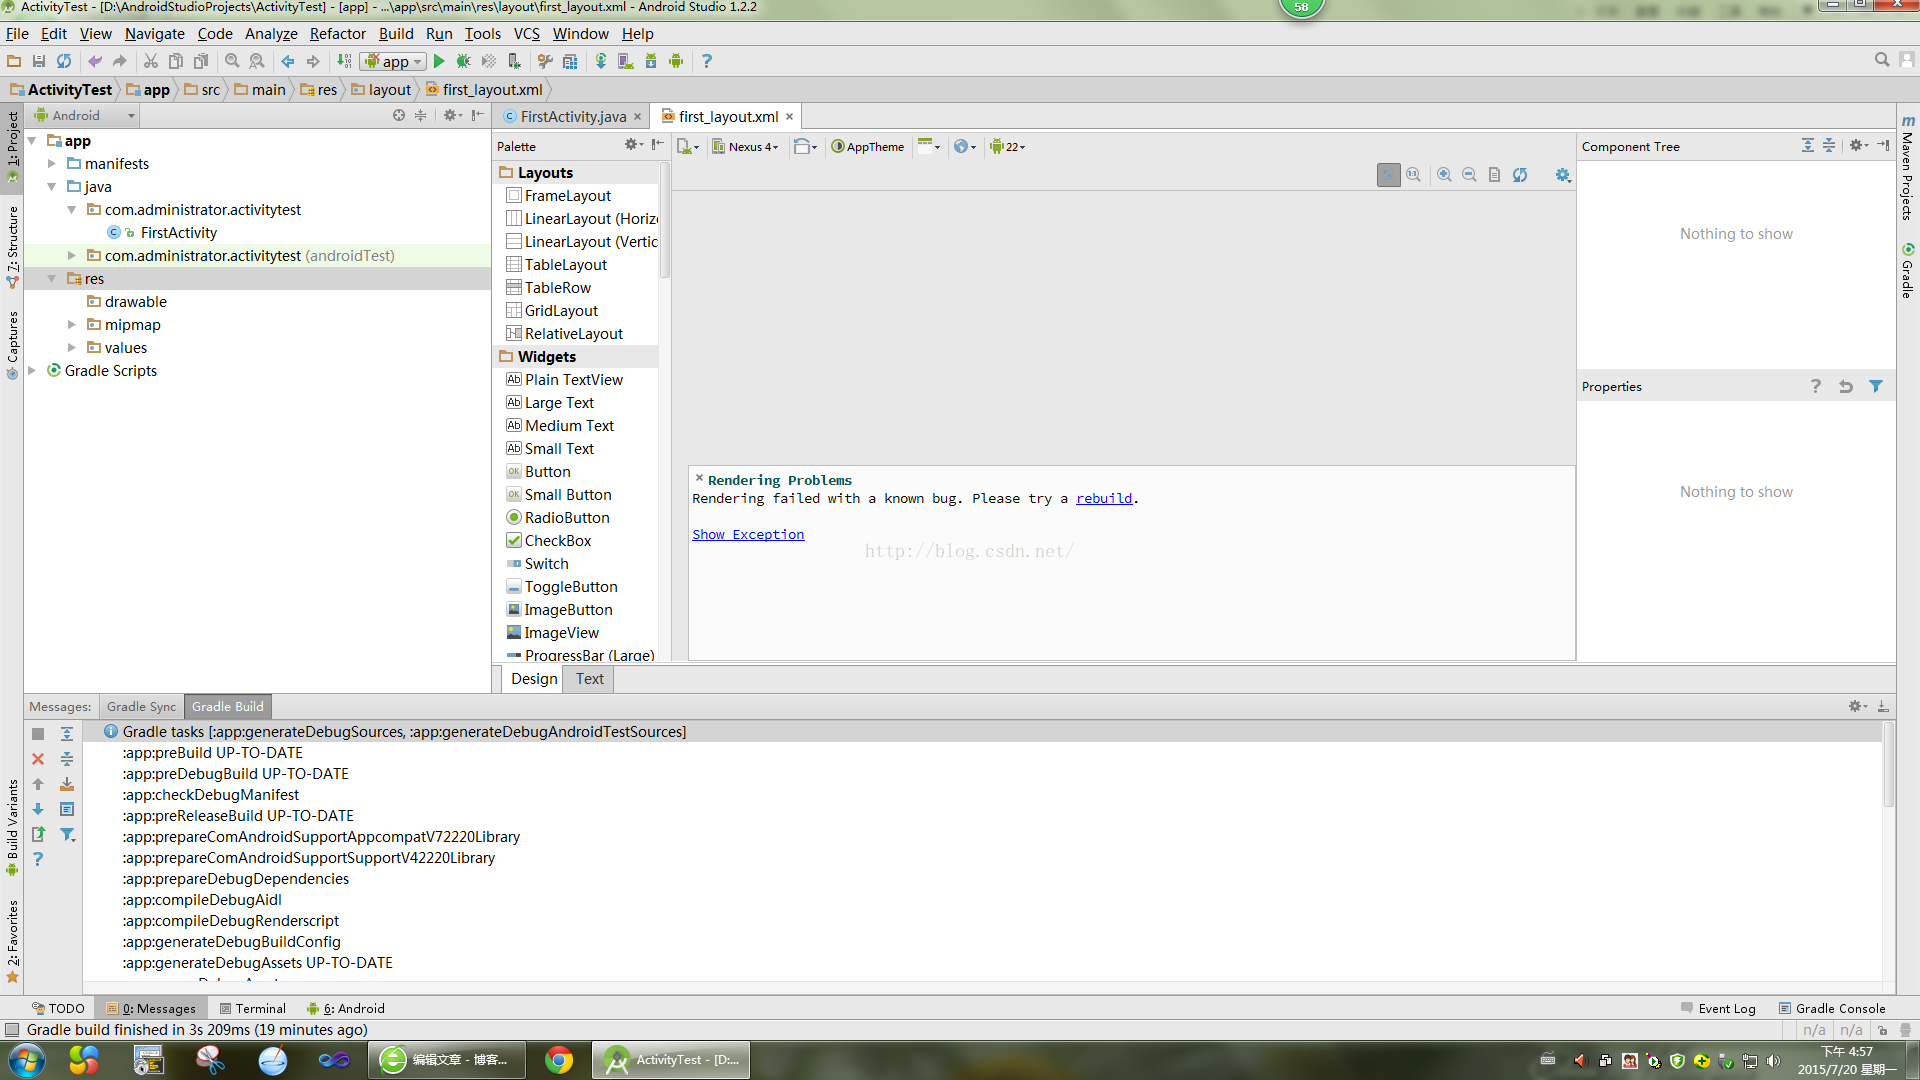Screen dimensions: 1920x1080
Task: Open Settings with the wrench icon
Action: click(545, 62)
